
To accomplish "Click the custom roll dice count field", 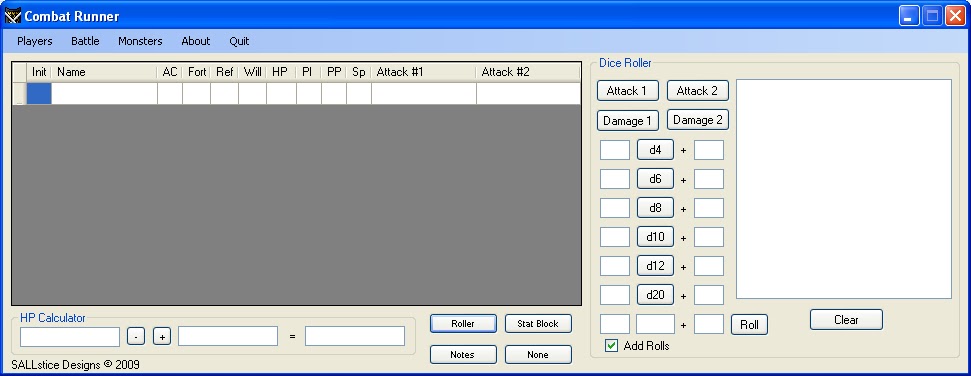I will [615, 325].
